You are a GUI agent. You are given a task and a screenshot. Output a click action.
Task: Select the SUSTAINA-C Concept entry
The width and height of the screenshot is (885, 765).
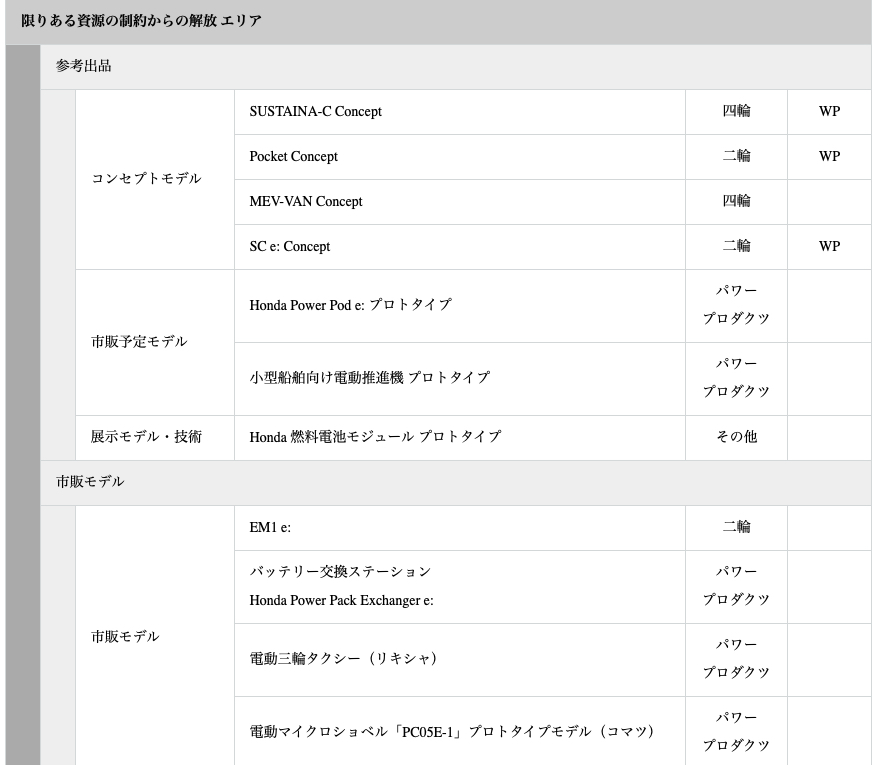coord(315,112)
